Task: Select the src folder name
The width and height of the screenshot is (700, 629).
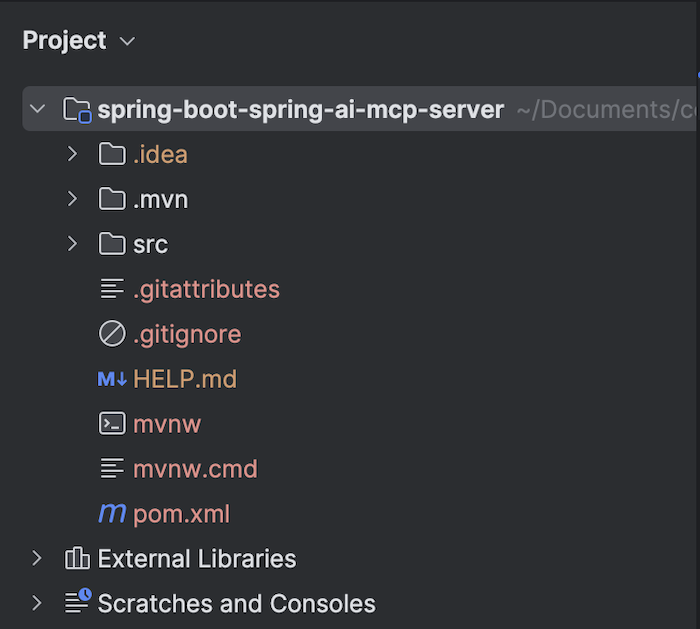Action: pos(150,245)
